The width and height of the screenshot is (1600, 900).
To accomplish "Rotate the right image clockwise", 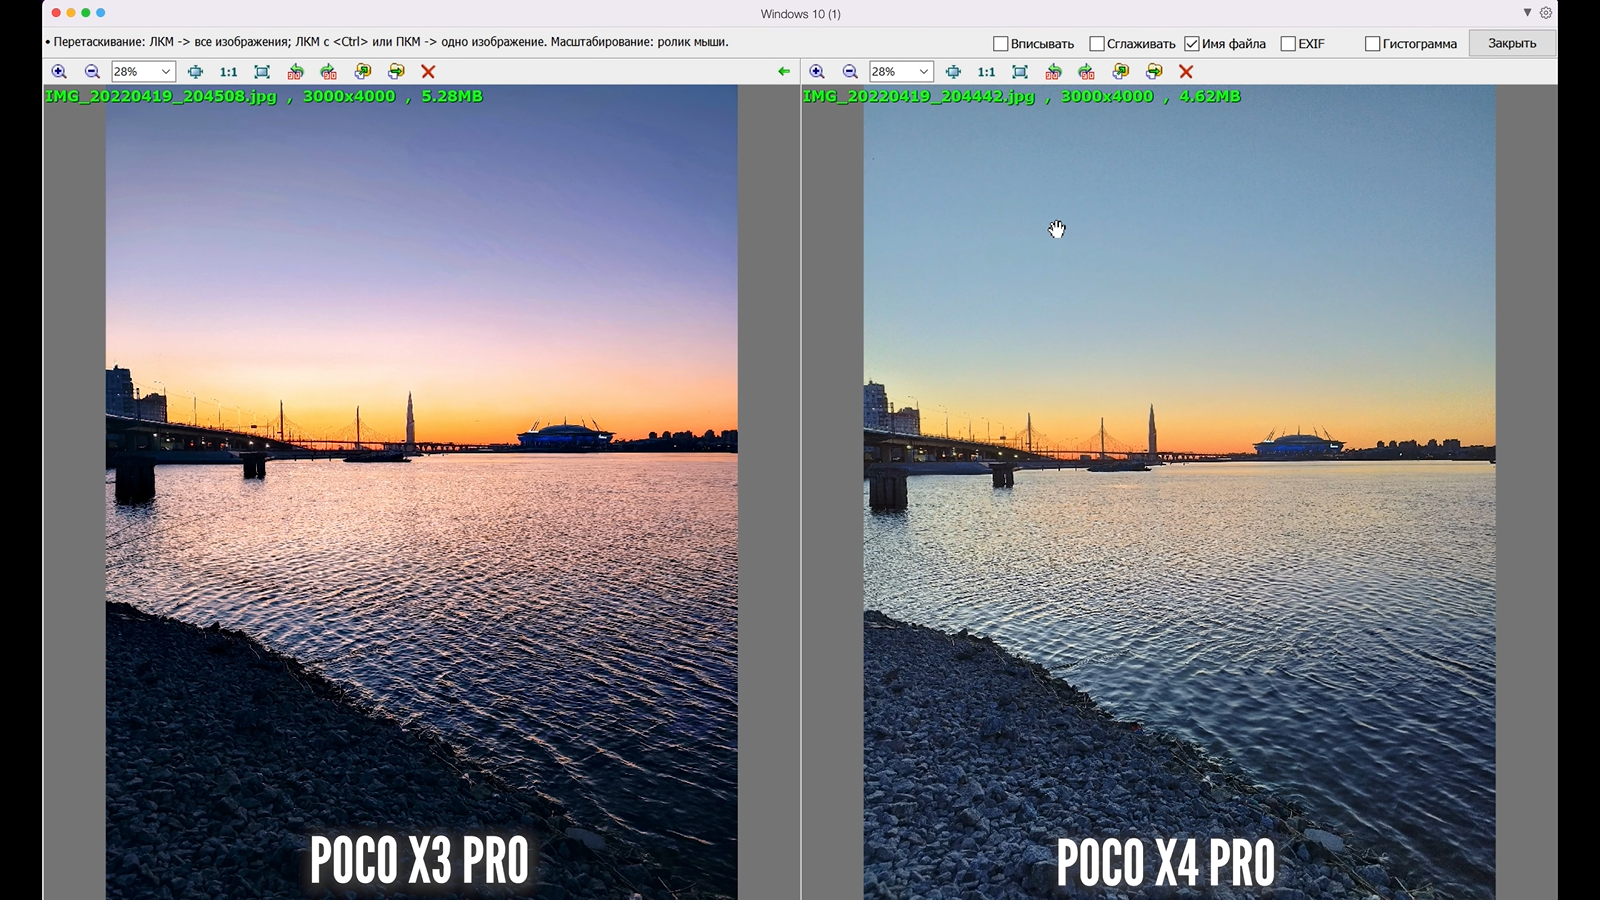I will (x=1087, y=72).
